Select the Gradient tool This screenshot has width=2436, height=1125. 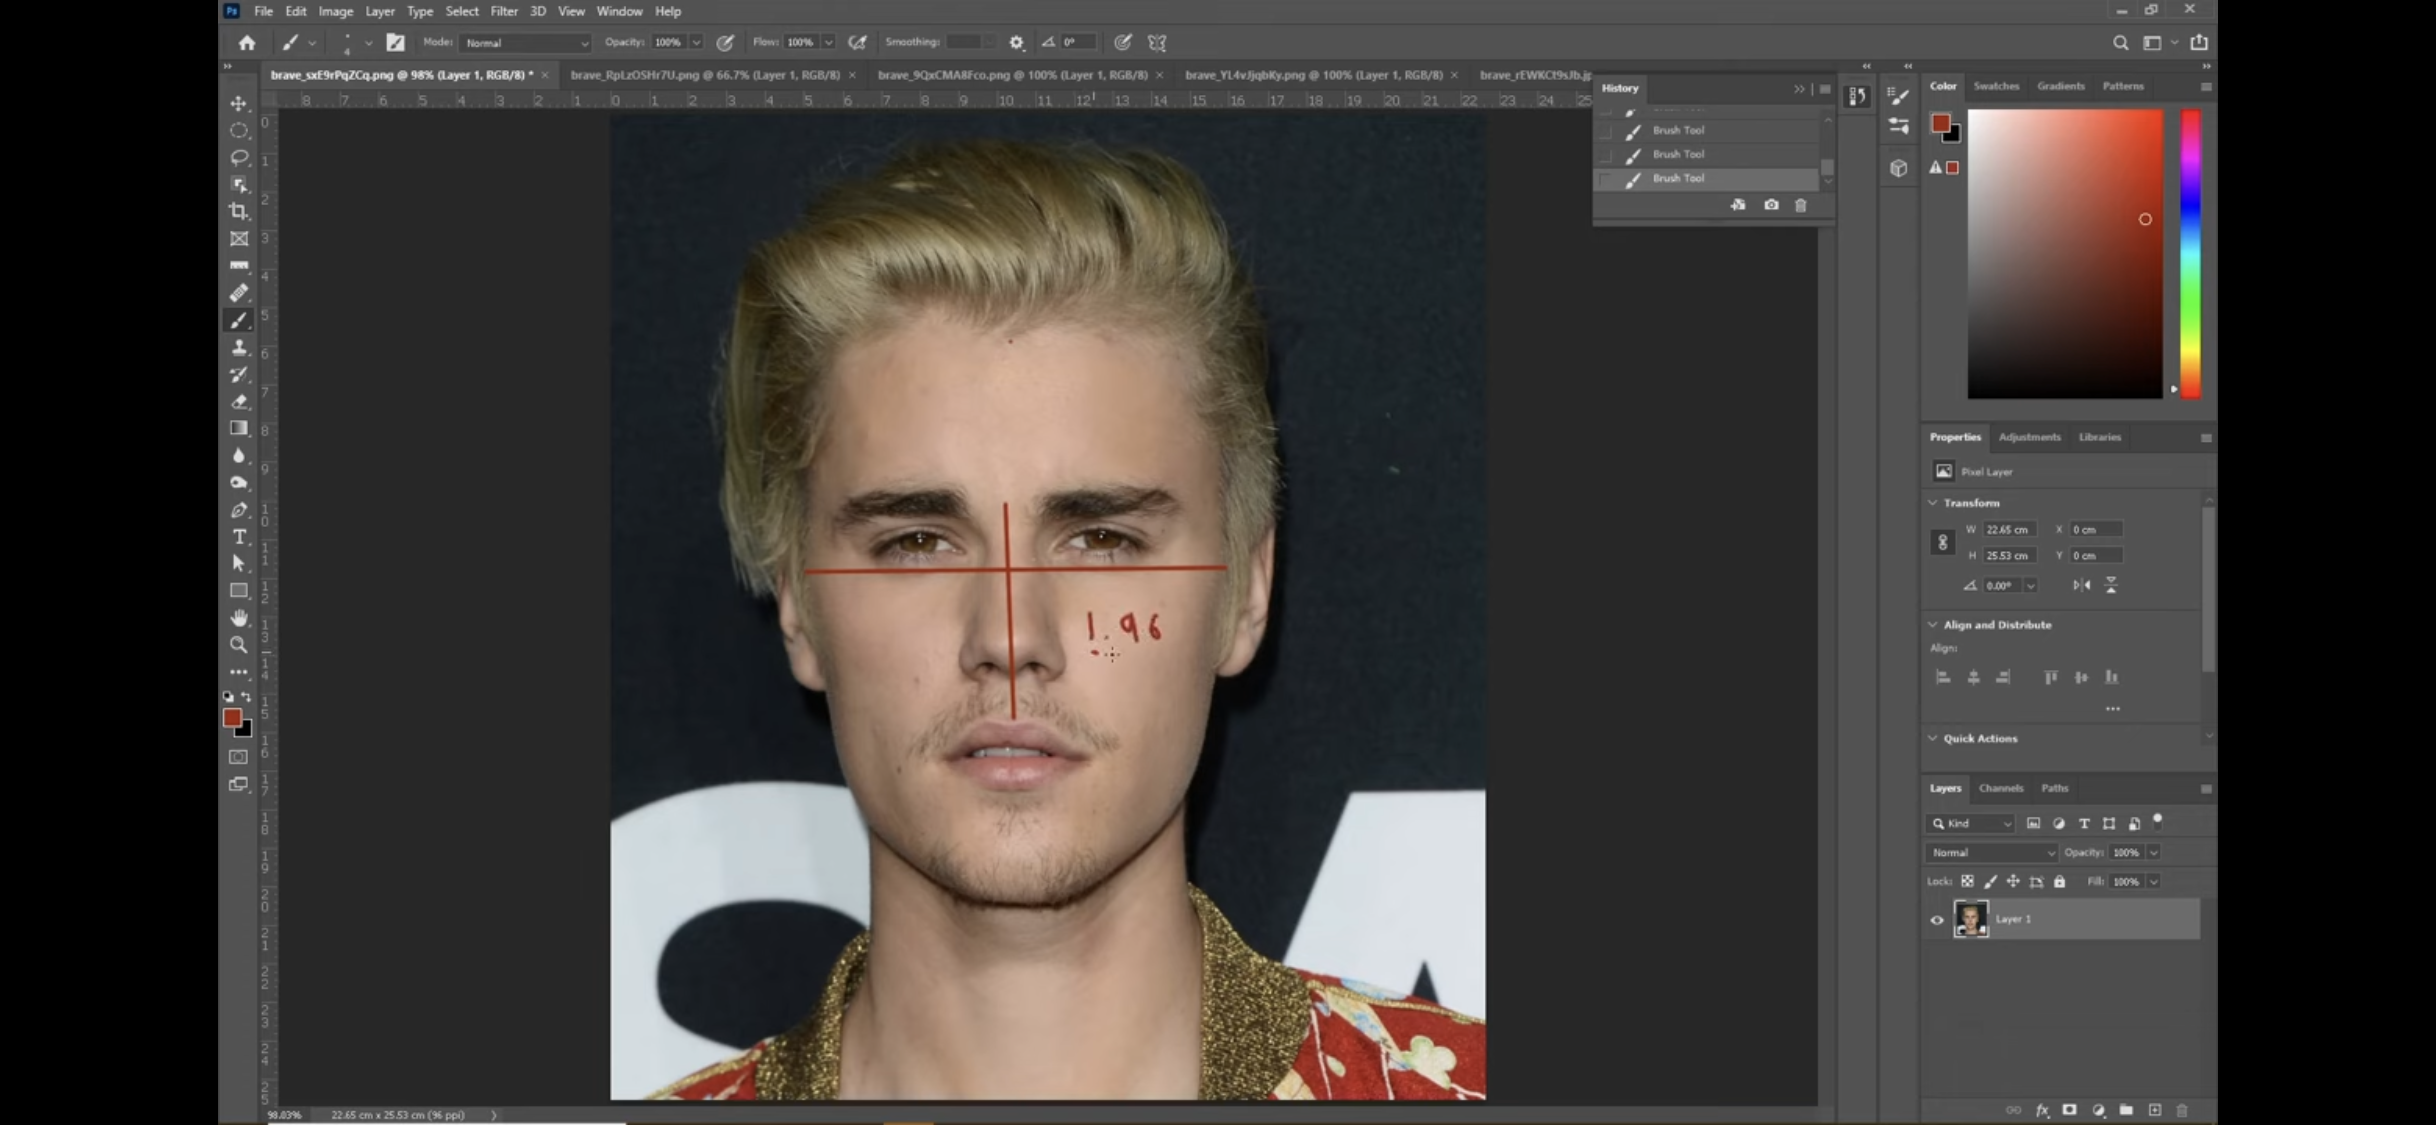tap(239, 428)
